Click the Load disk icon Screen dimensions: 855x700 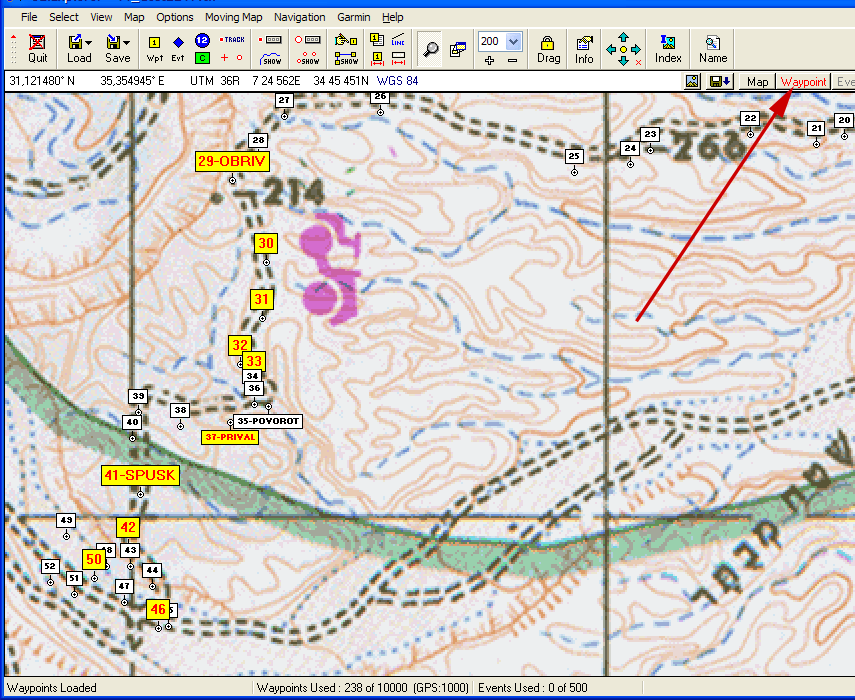pos(75,43)
